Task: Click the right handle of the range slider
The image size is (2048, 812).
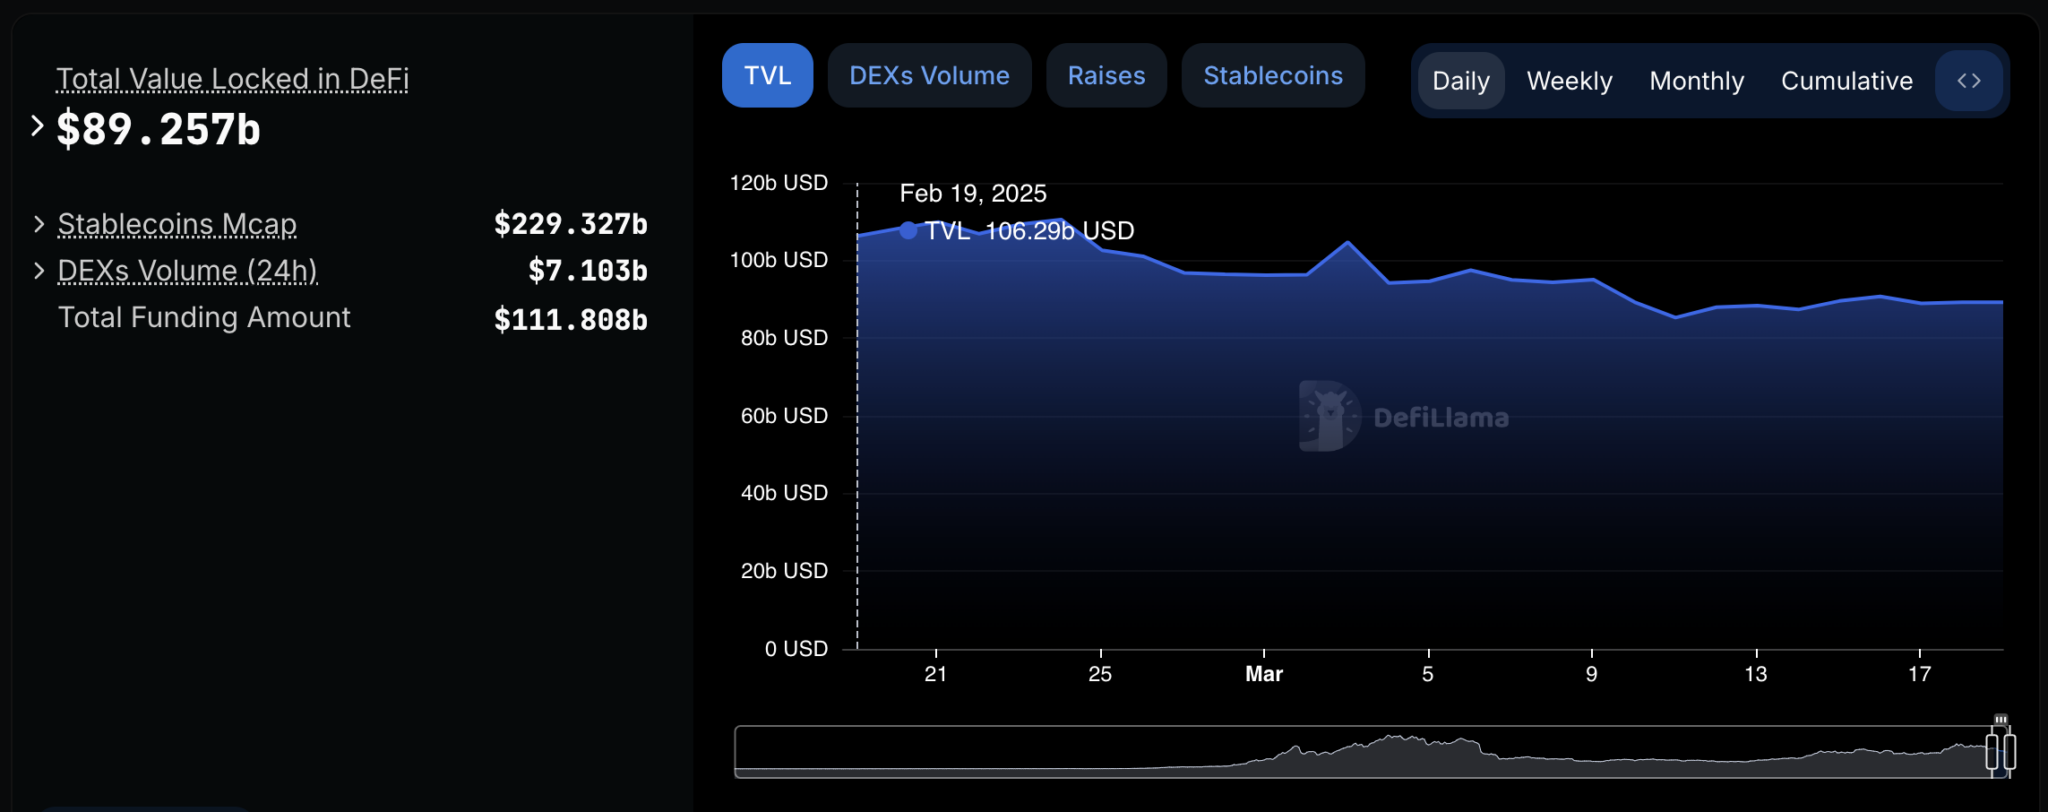Action: (x=2009, y=751)
